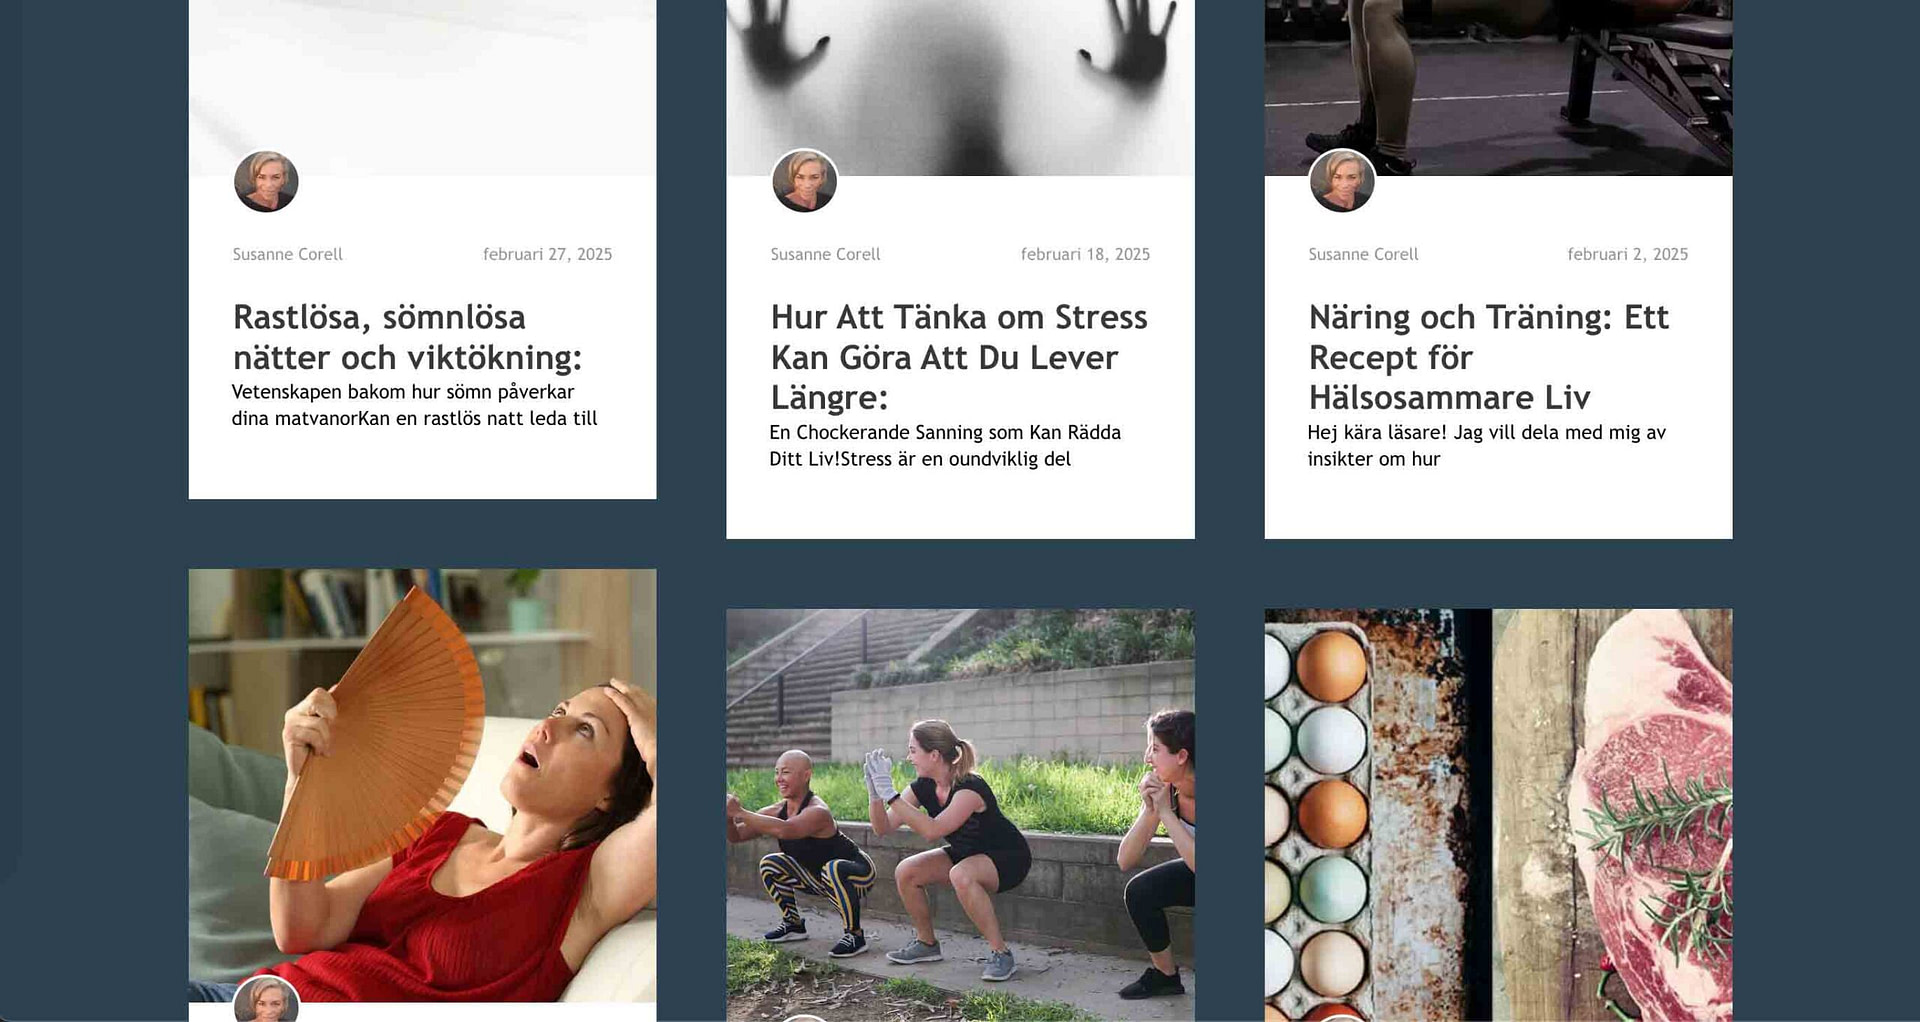Open thumbnail of woman with orange fan
The height and width of the screenshot is (1022, 1920).
click(x=422, y=785)
